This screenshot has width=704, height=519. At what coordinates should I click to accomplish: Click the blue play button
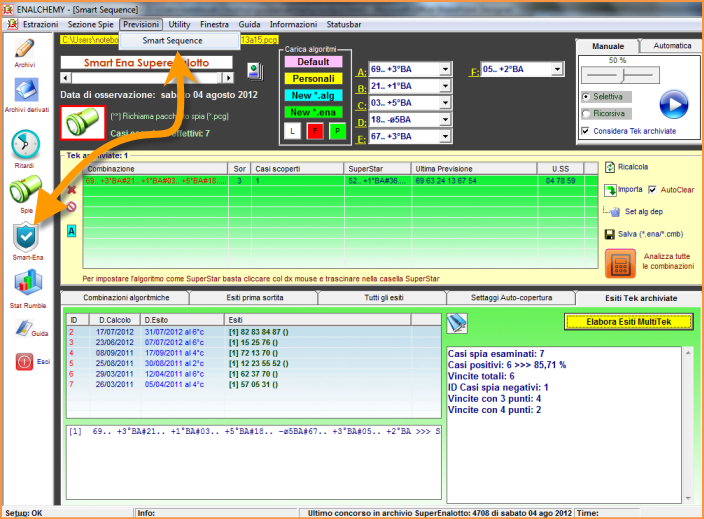click(673, 104)
